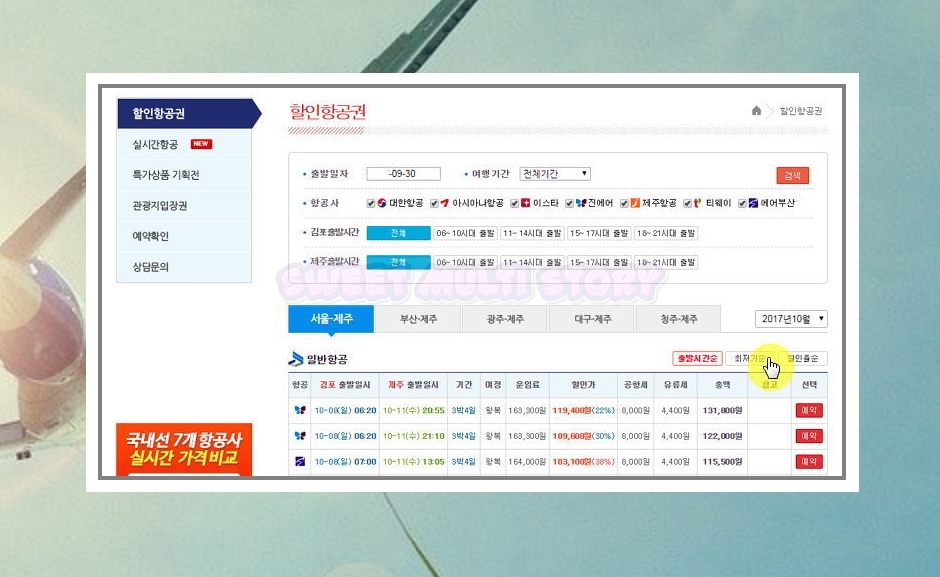Click the airline icon in the 122,000원 row

[300, 436]
